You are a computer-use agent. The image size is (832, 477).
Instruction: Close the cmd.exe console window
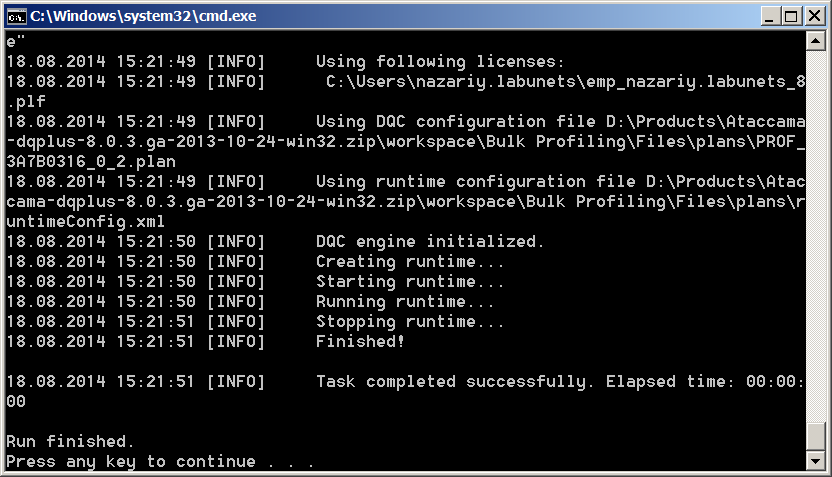tap(813, 16)
